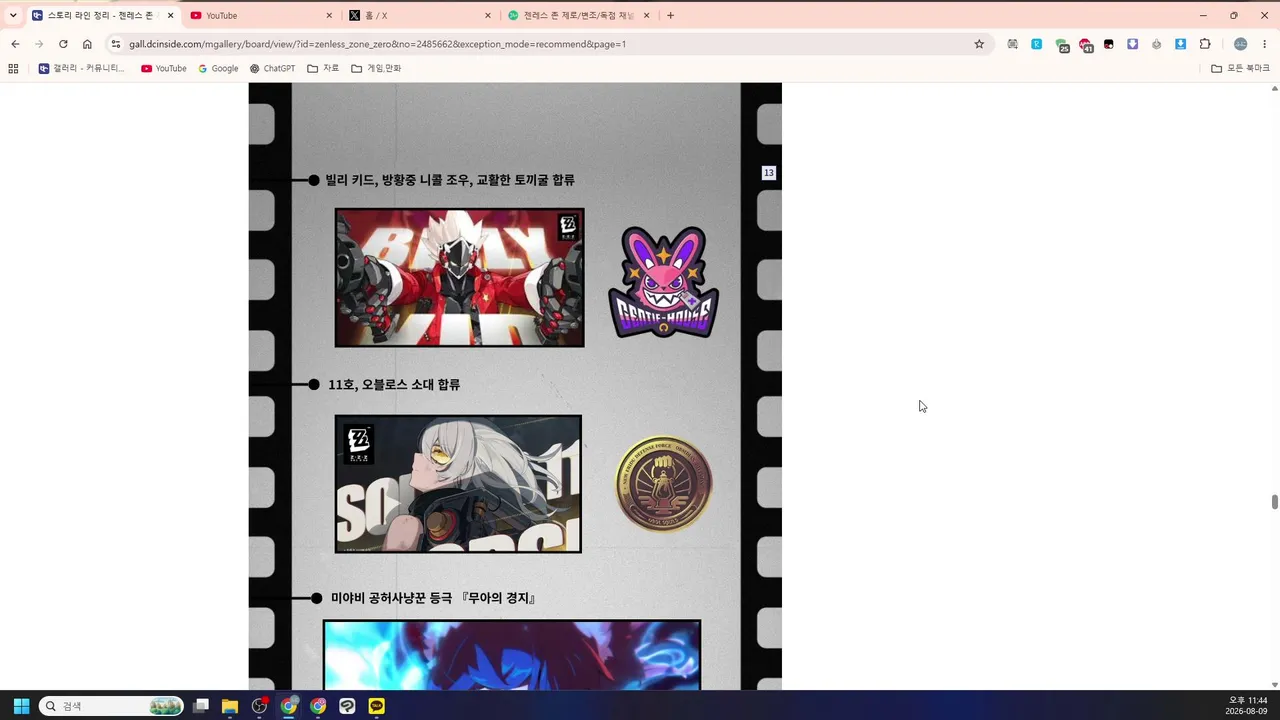Viewport: 1280px width, 720px height.
Task: Open Task View on the taskbar
Action: pyautogui.click(x=201, y=706)
